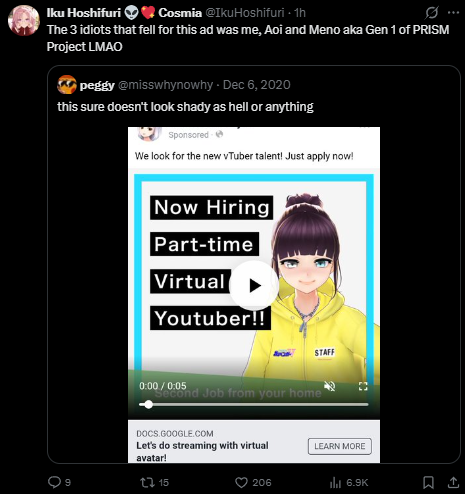The image size is (465, 494).
Task: Play the Now Hiring video
Action: click(254, 285)
